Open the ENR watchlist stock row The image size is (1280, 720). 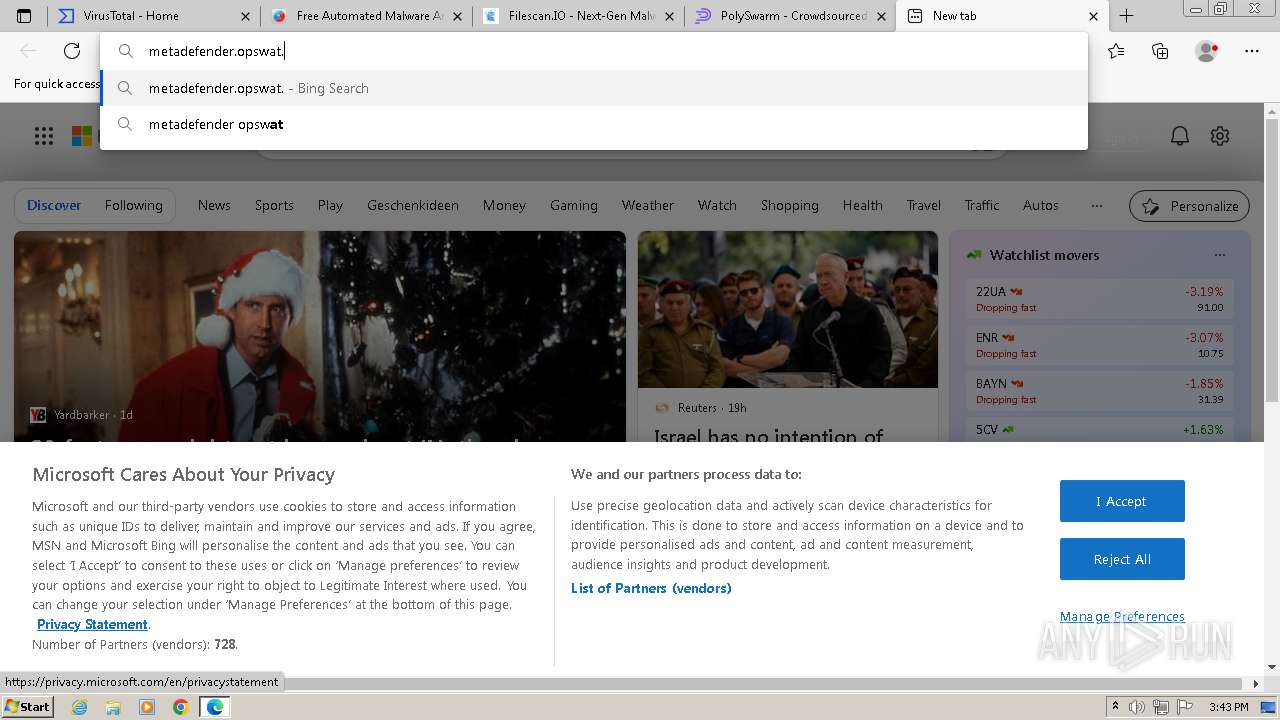pyautogui.click(x=1100, y=344)
